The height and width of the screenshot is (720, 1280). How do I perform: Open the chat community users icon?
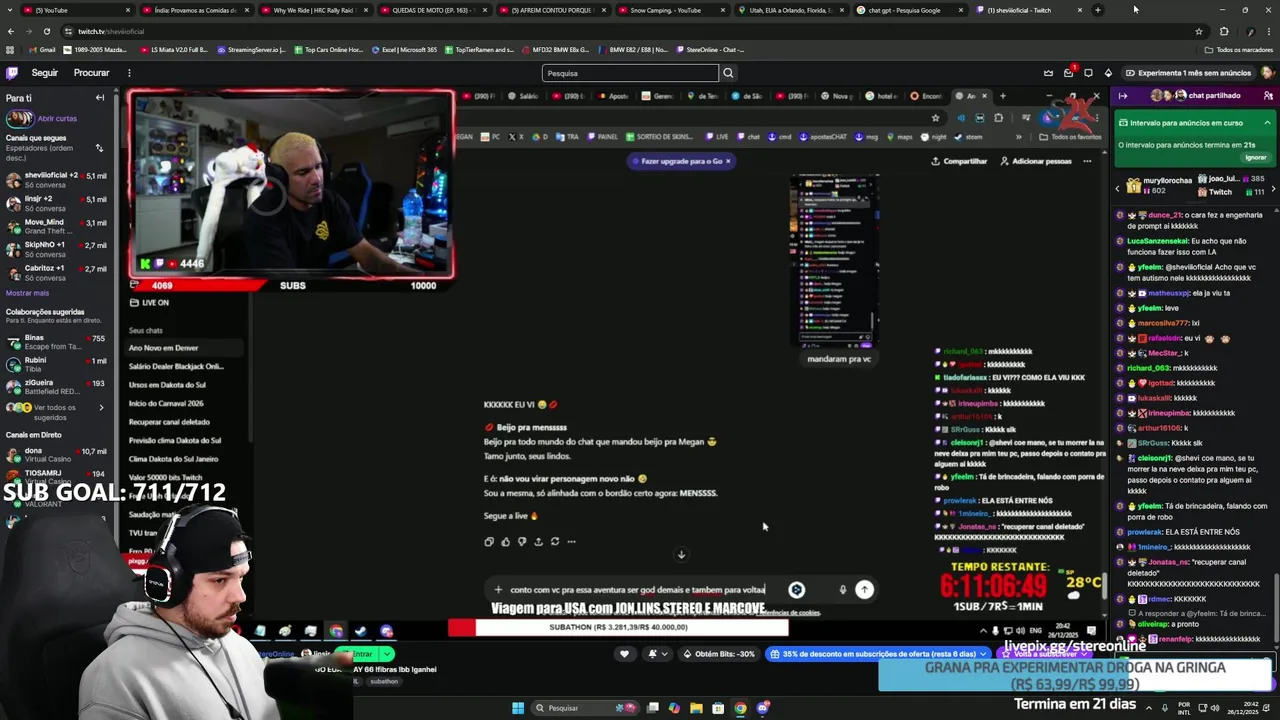coord(1266,96)
